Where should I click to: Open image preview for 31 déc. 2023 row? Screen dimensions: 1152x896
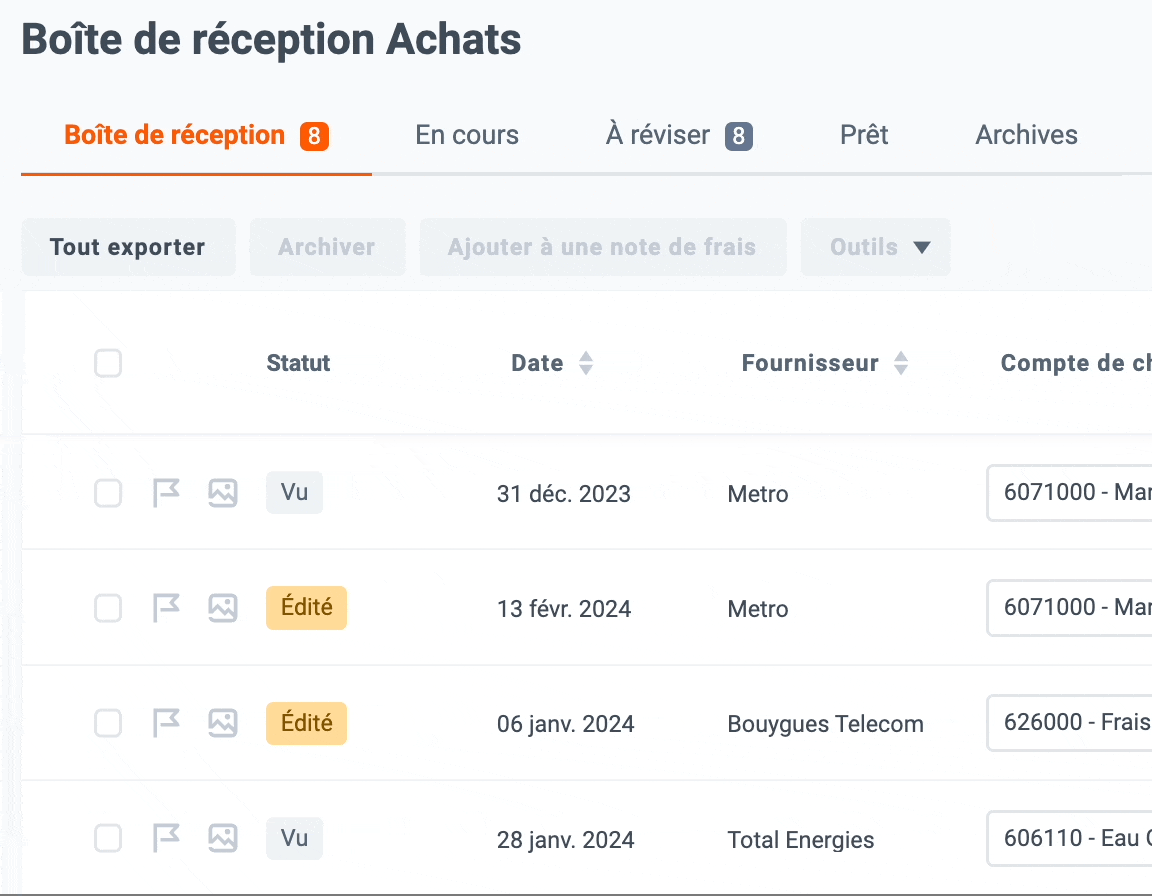click(223, 493)
